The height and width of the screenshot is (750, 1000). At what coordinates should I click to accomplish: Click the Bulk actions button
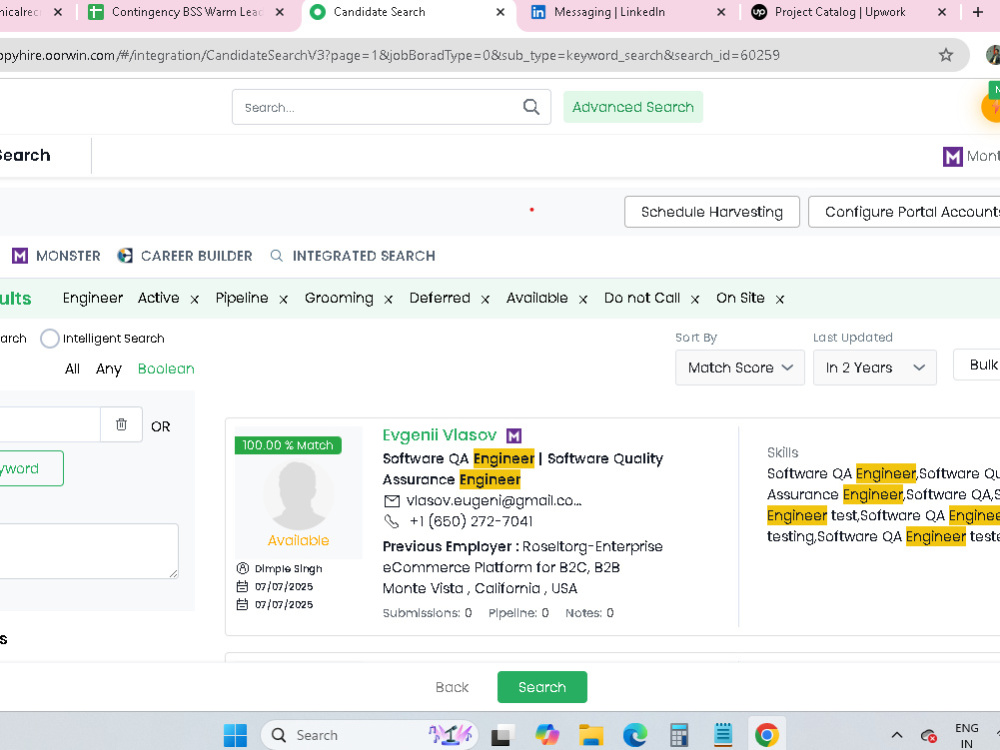[x=976, y=365]
